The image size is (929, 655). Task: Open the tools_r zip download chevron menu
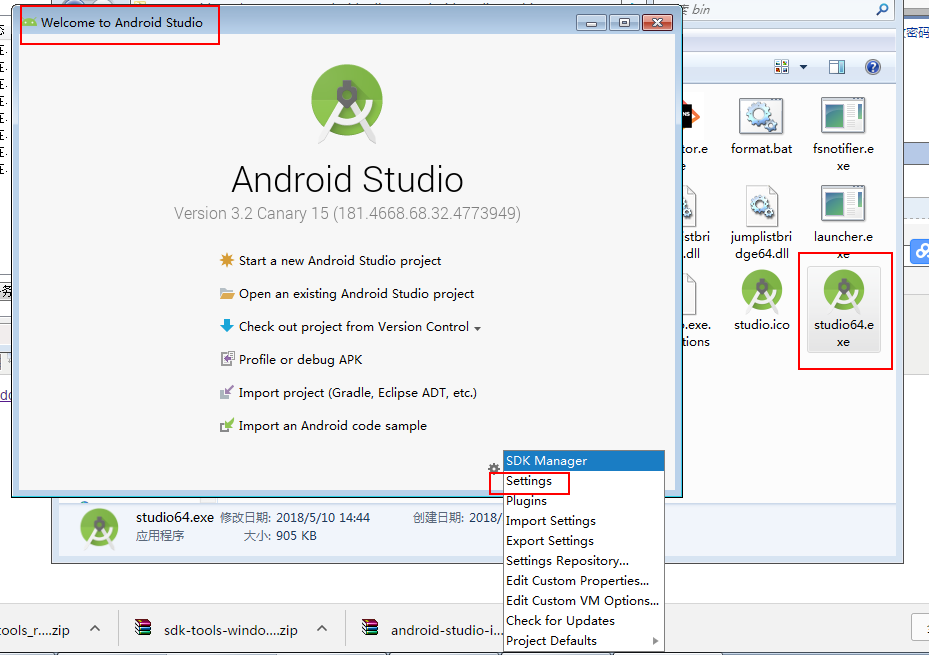click(x=95, y=628)
